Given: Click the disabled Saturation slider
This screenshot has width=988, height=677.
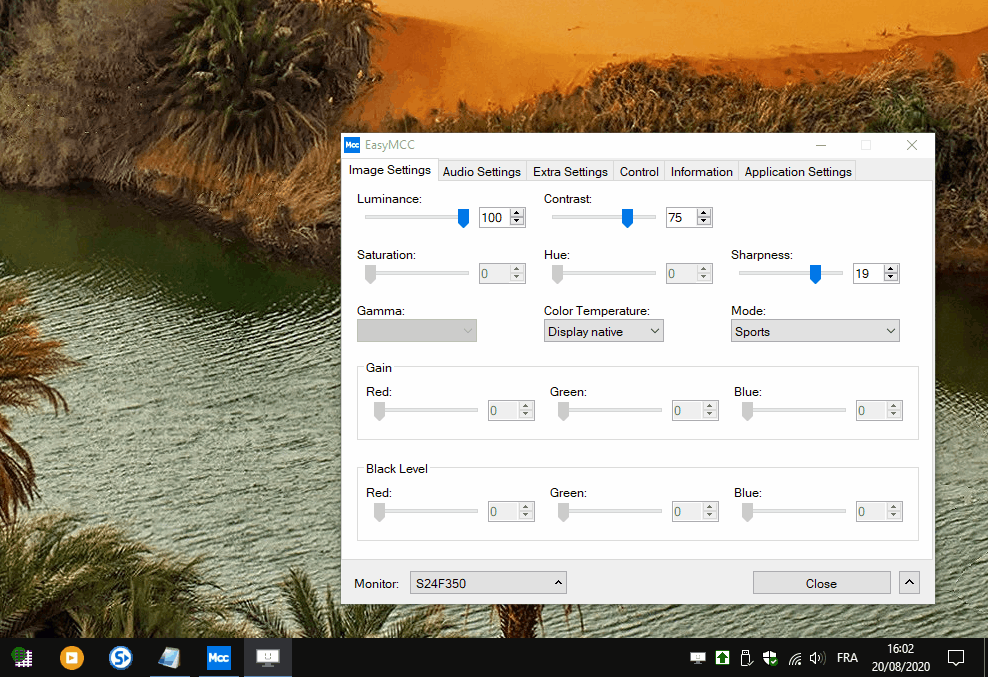Looking at the screenshot, I should (416, 274).
